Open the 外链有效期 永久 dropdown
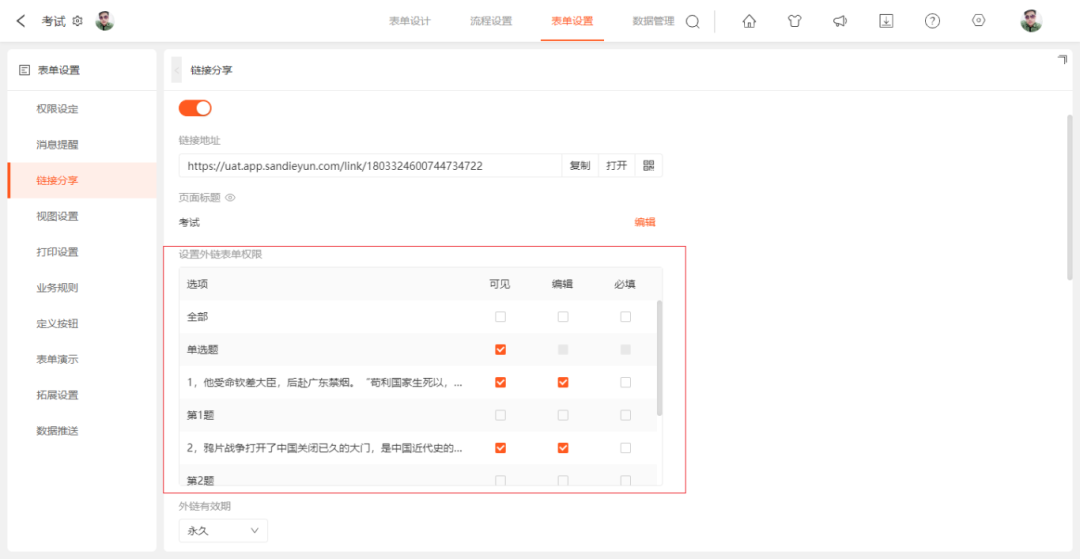This screenshot has width=1080, height=559. [x=223, y=530]
